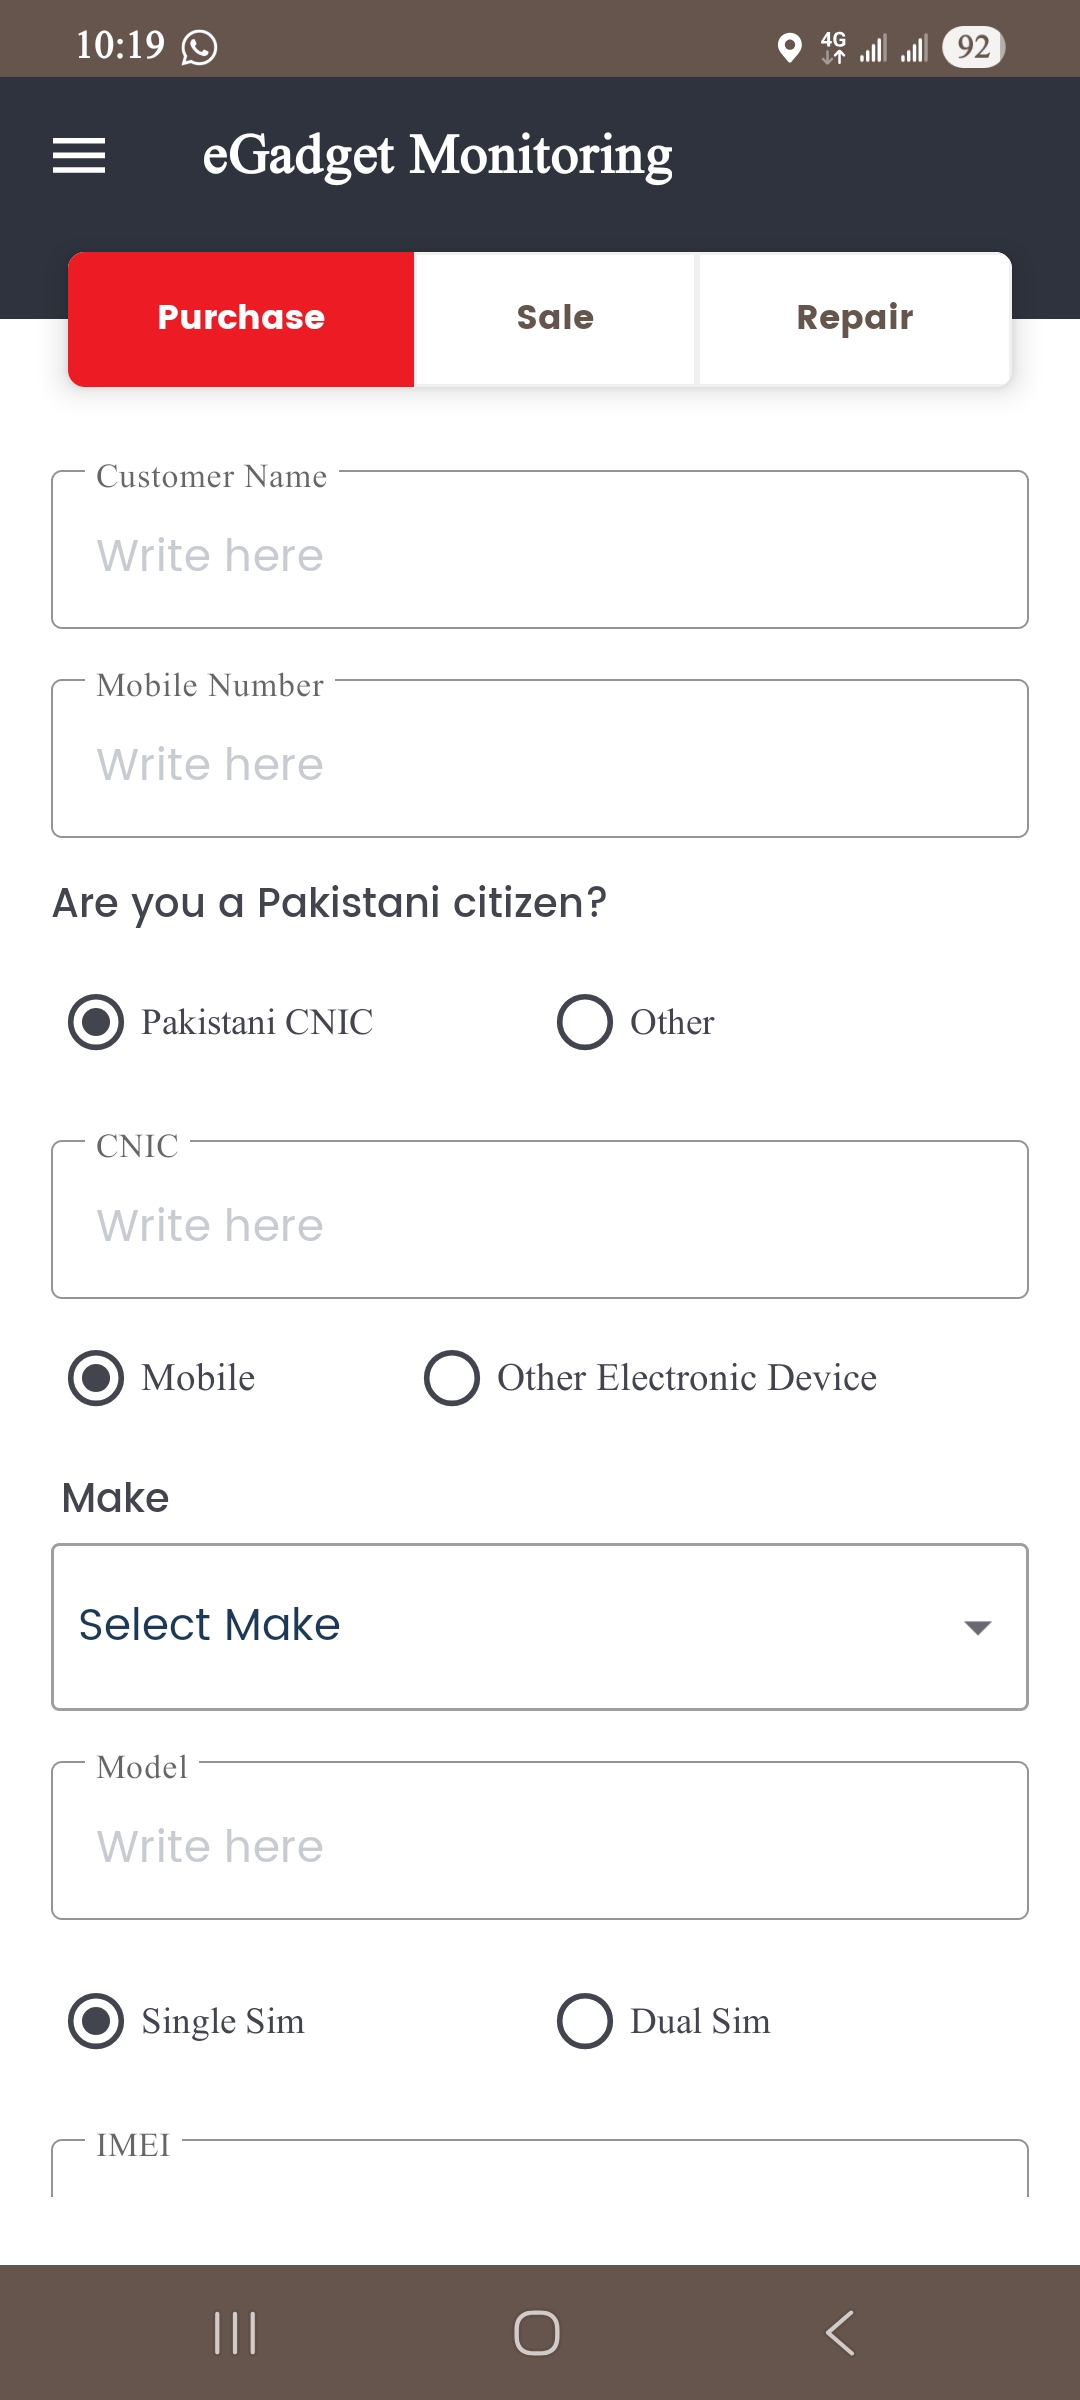
Task: Tap the battery indicator showing 92
Action: tap(973, 47)
